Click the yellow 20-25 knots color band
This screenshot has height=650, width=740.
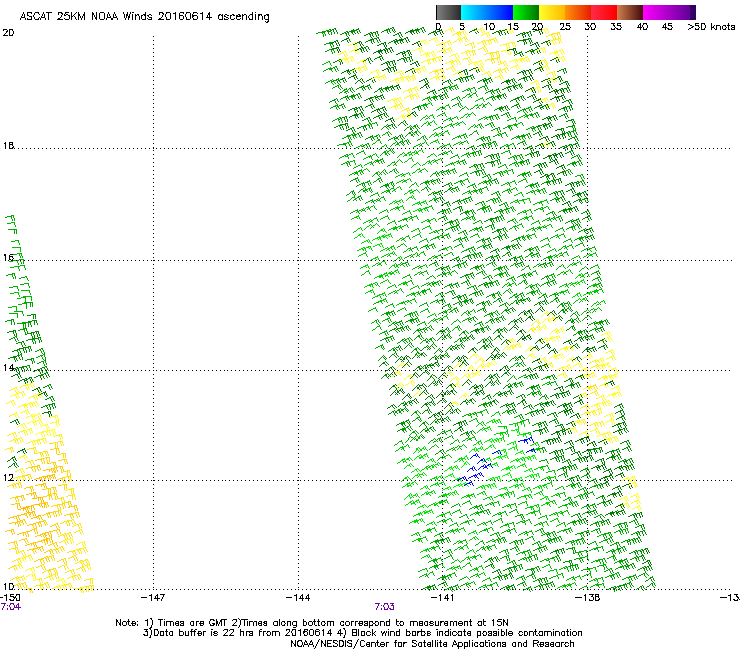(552, 12)
